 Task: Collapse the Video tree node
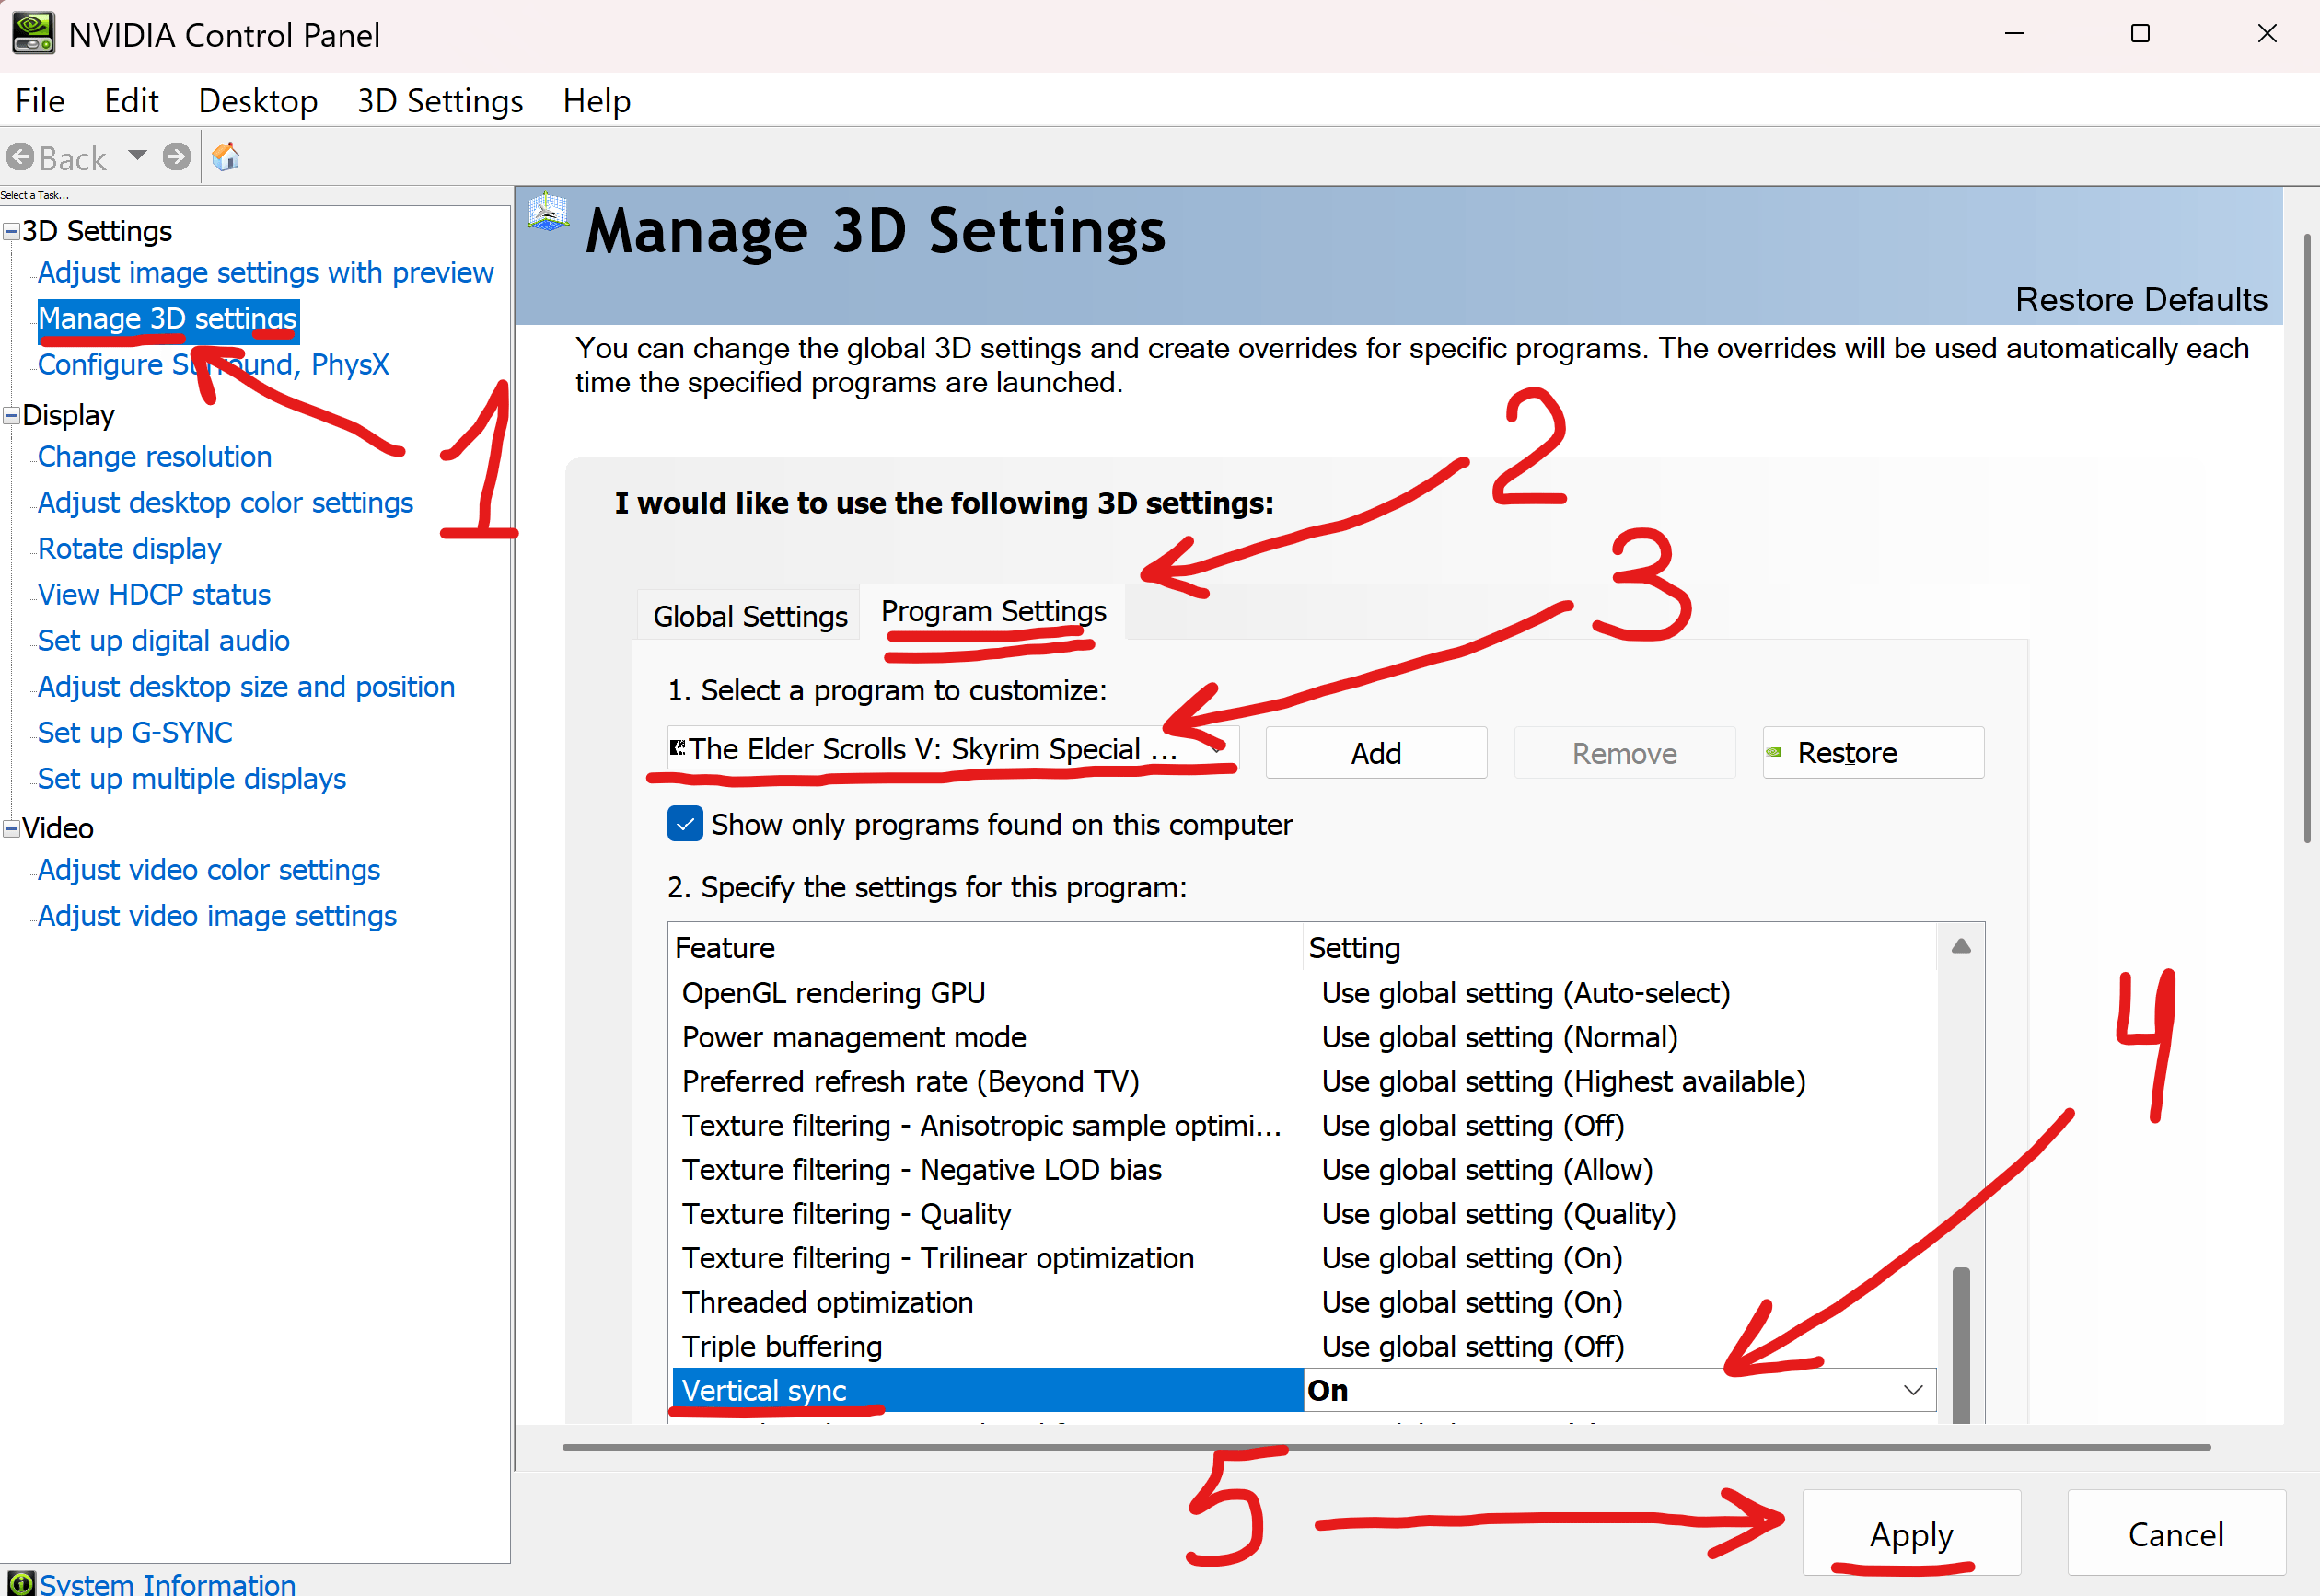(x=11, y=829)
